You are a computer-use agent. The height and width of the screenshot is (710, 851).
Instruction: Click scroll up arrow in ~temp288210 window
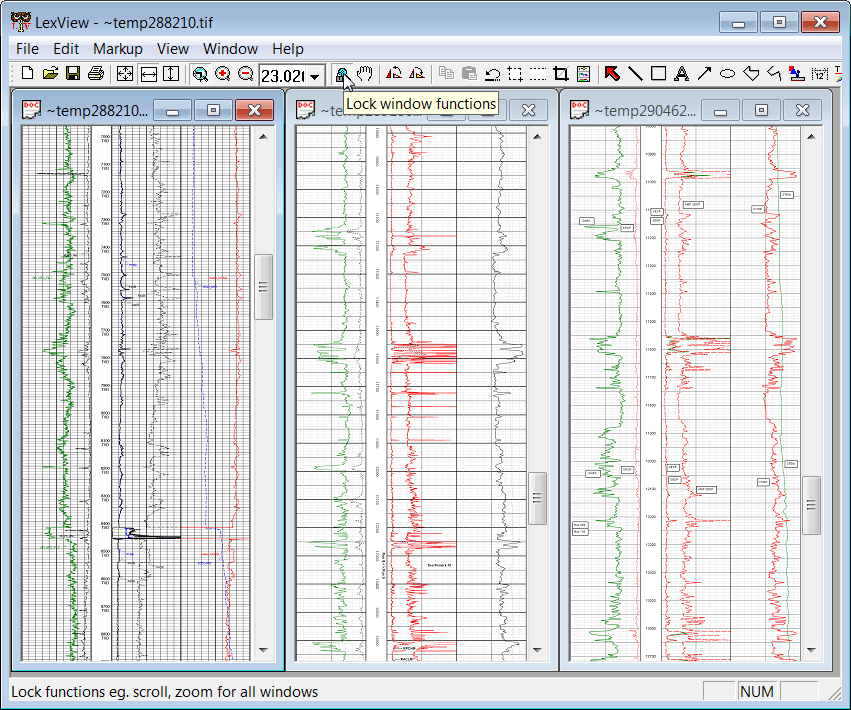[264, 137]
